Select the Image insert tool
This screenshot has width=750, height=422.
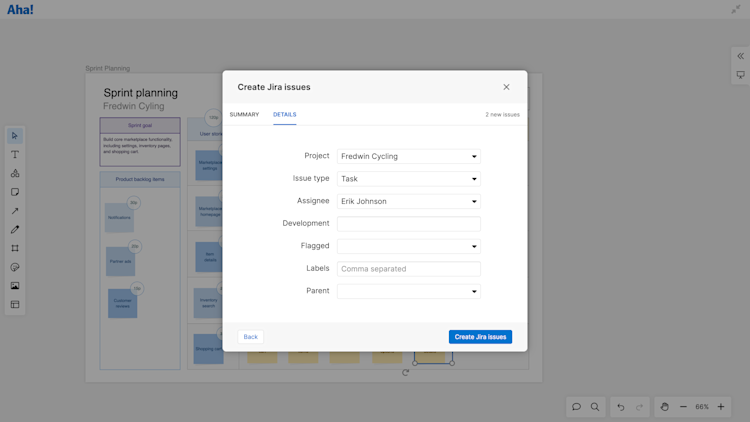click(x=15, y=286)
